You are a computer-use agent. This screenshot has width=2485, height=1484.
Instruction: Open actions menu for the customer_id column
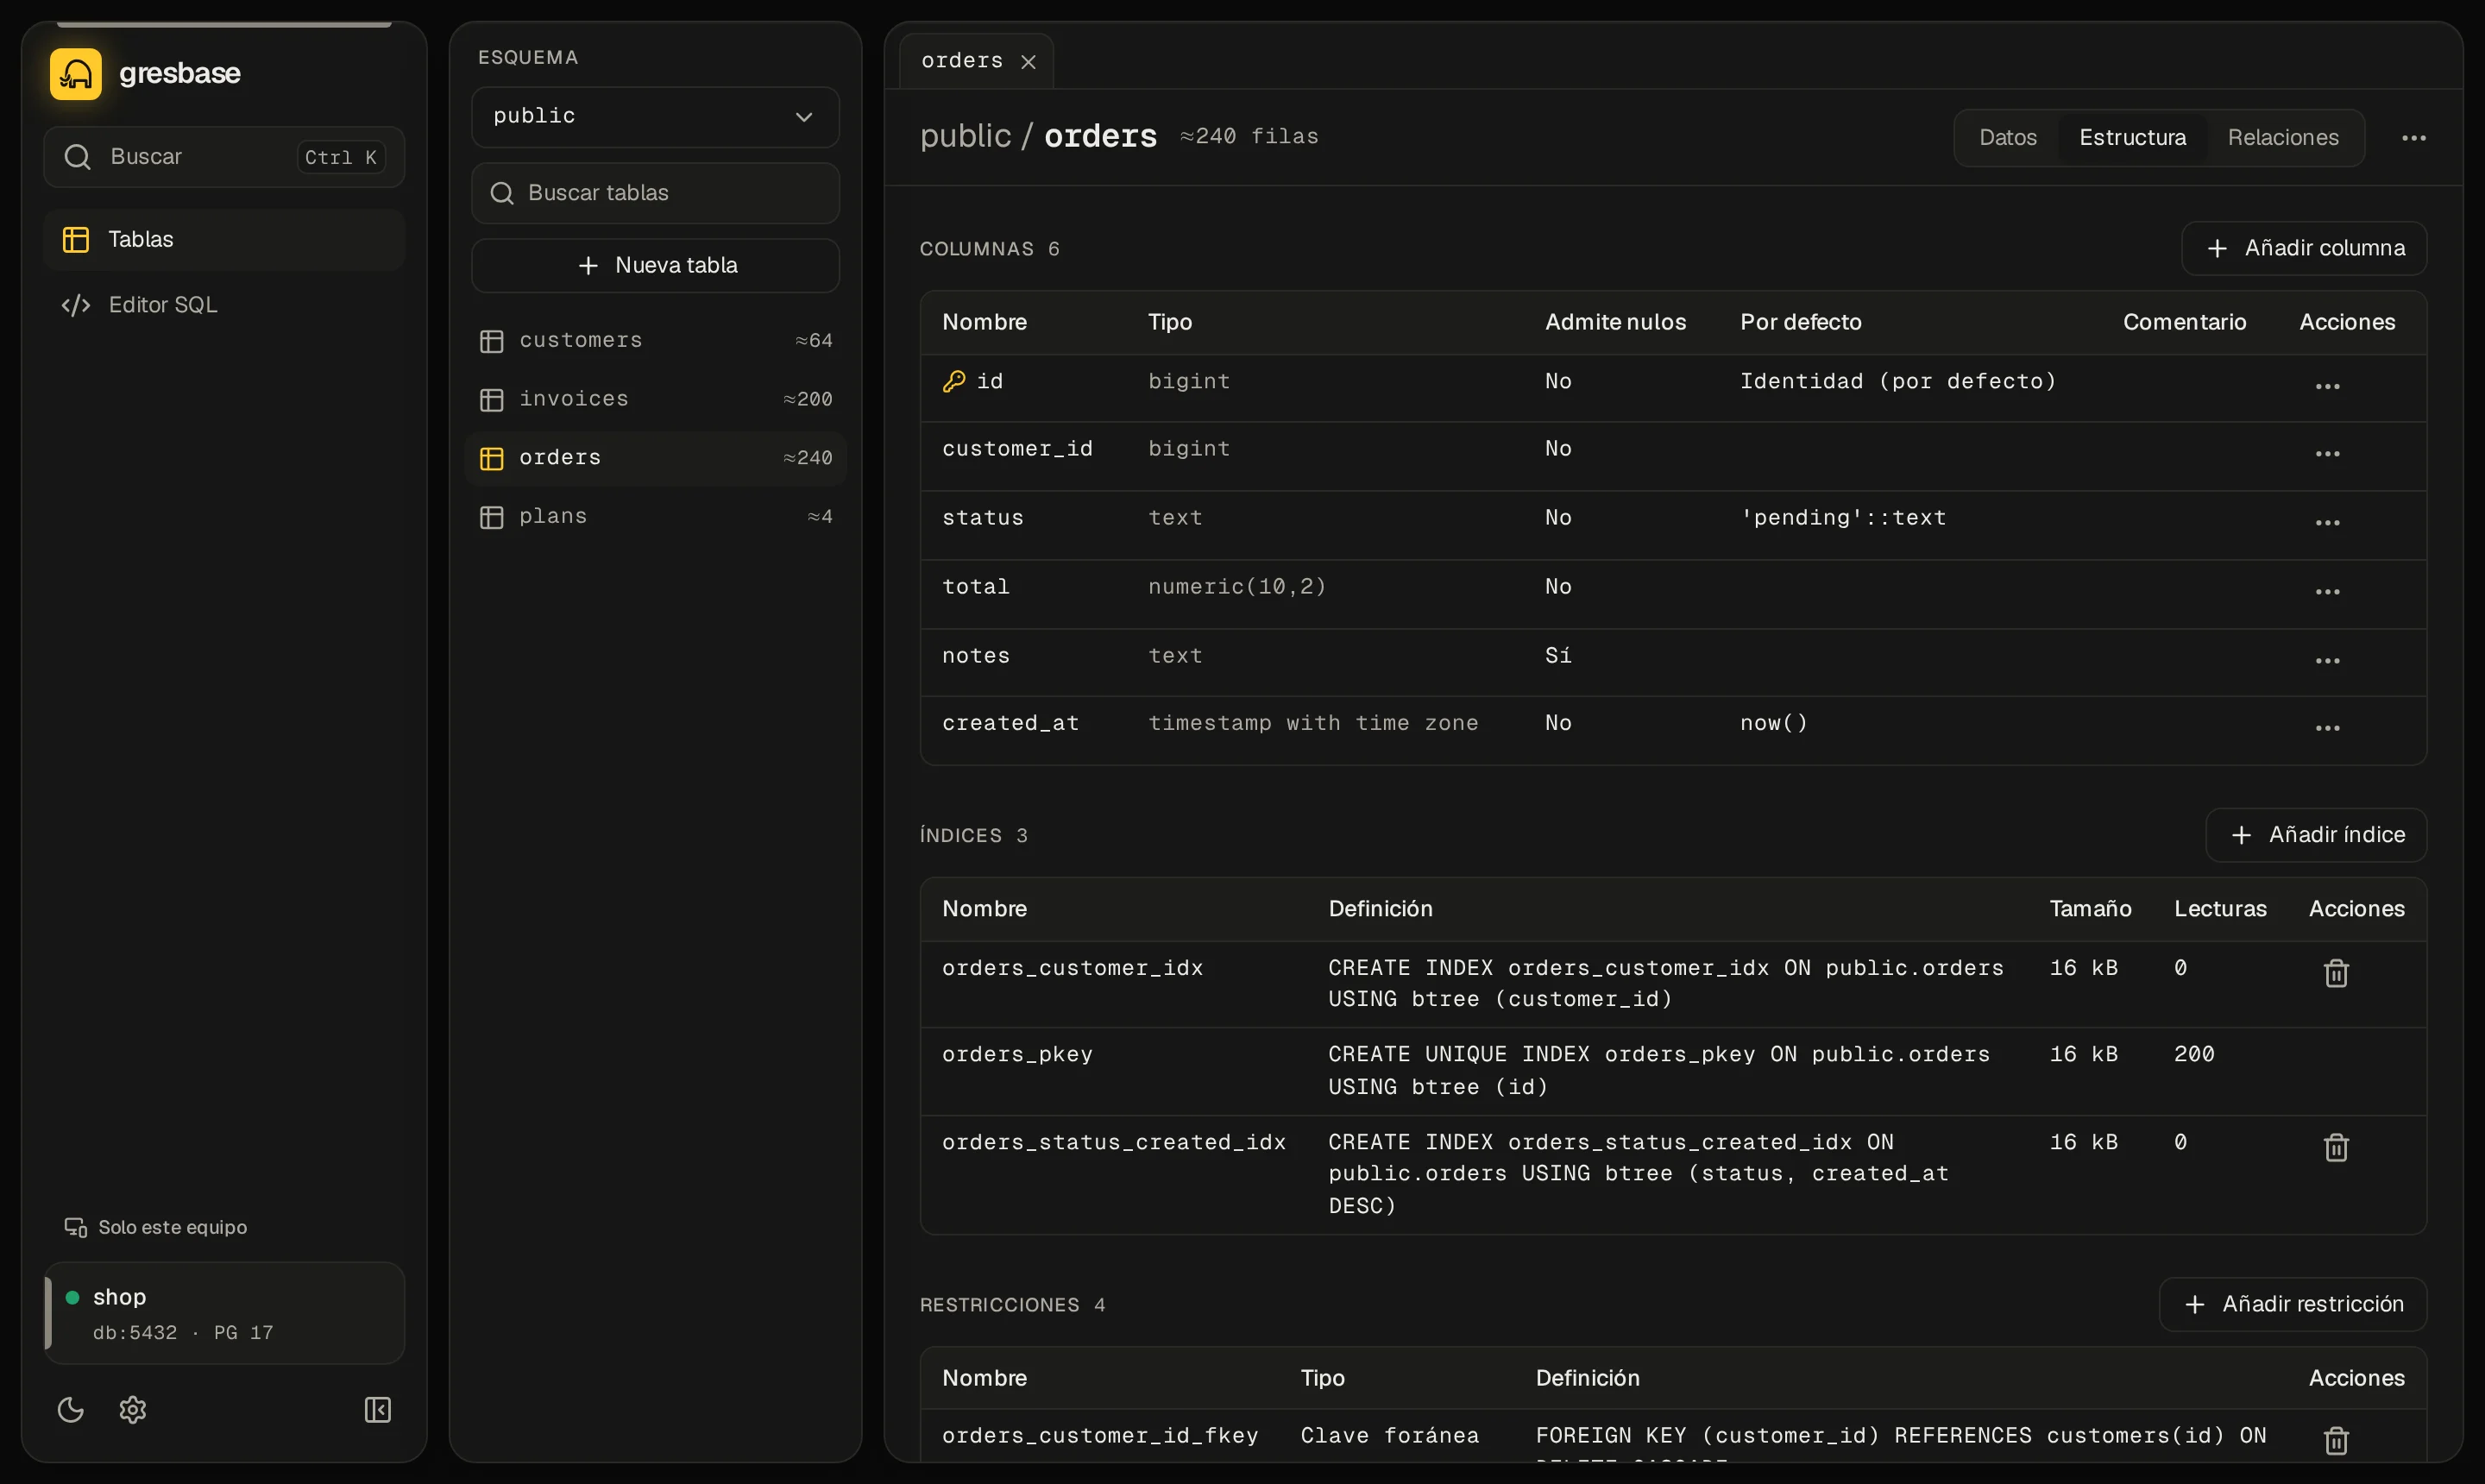point(2328,454)
